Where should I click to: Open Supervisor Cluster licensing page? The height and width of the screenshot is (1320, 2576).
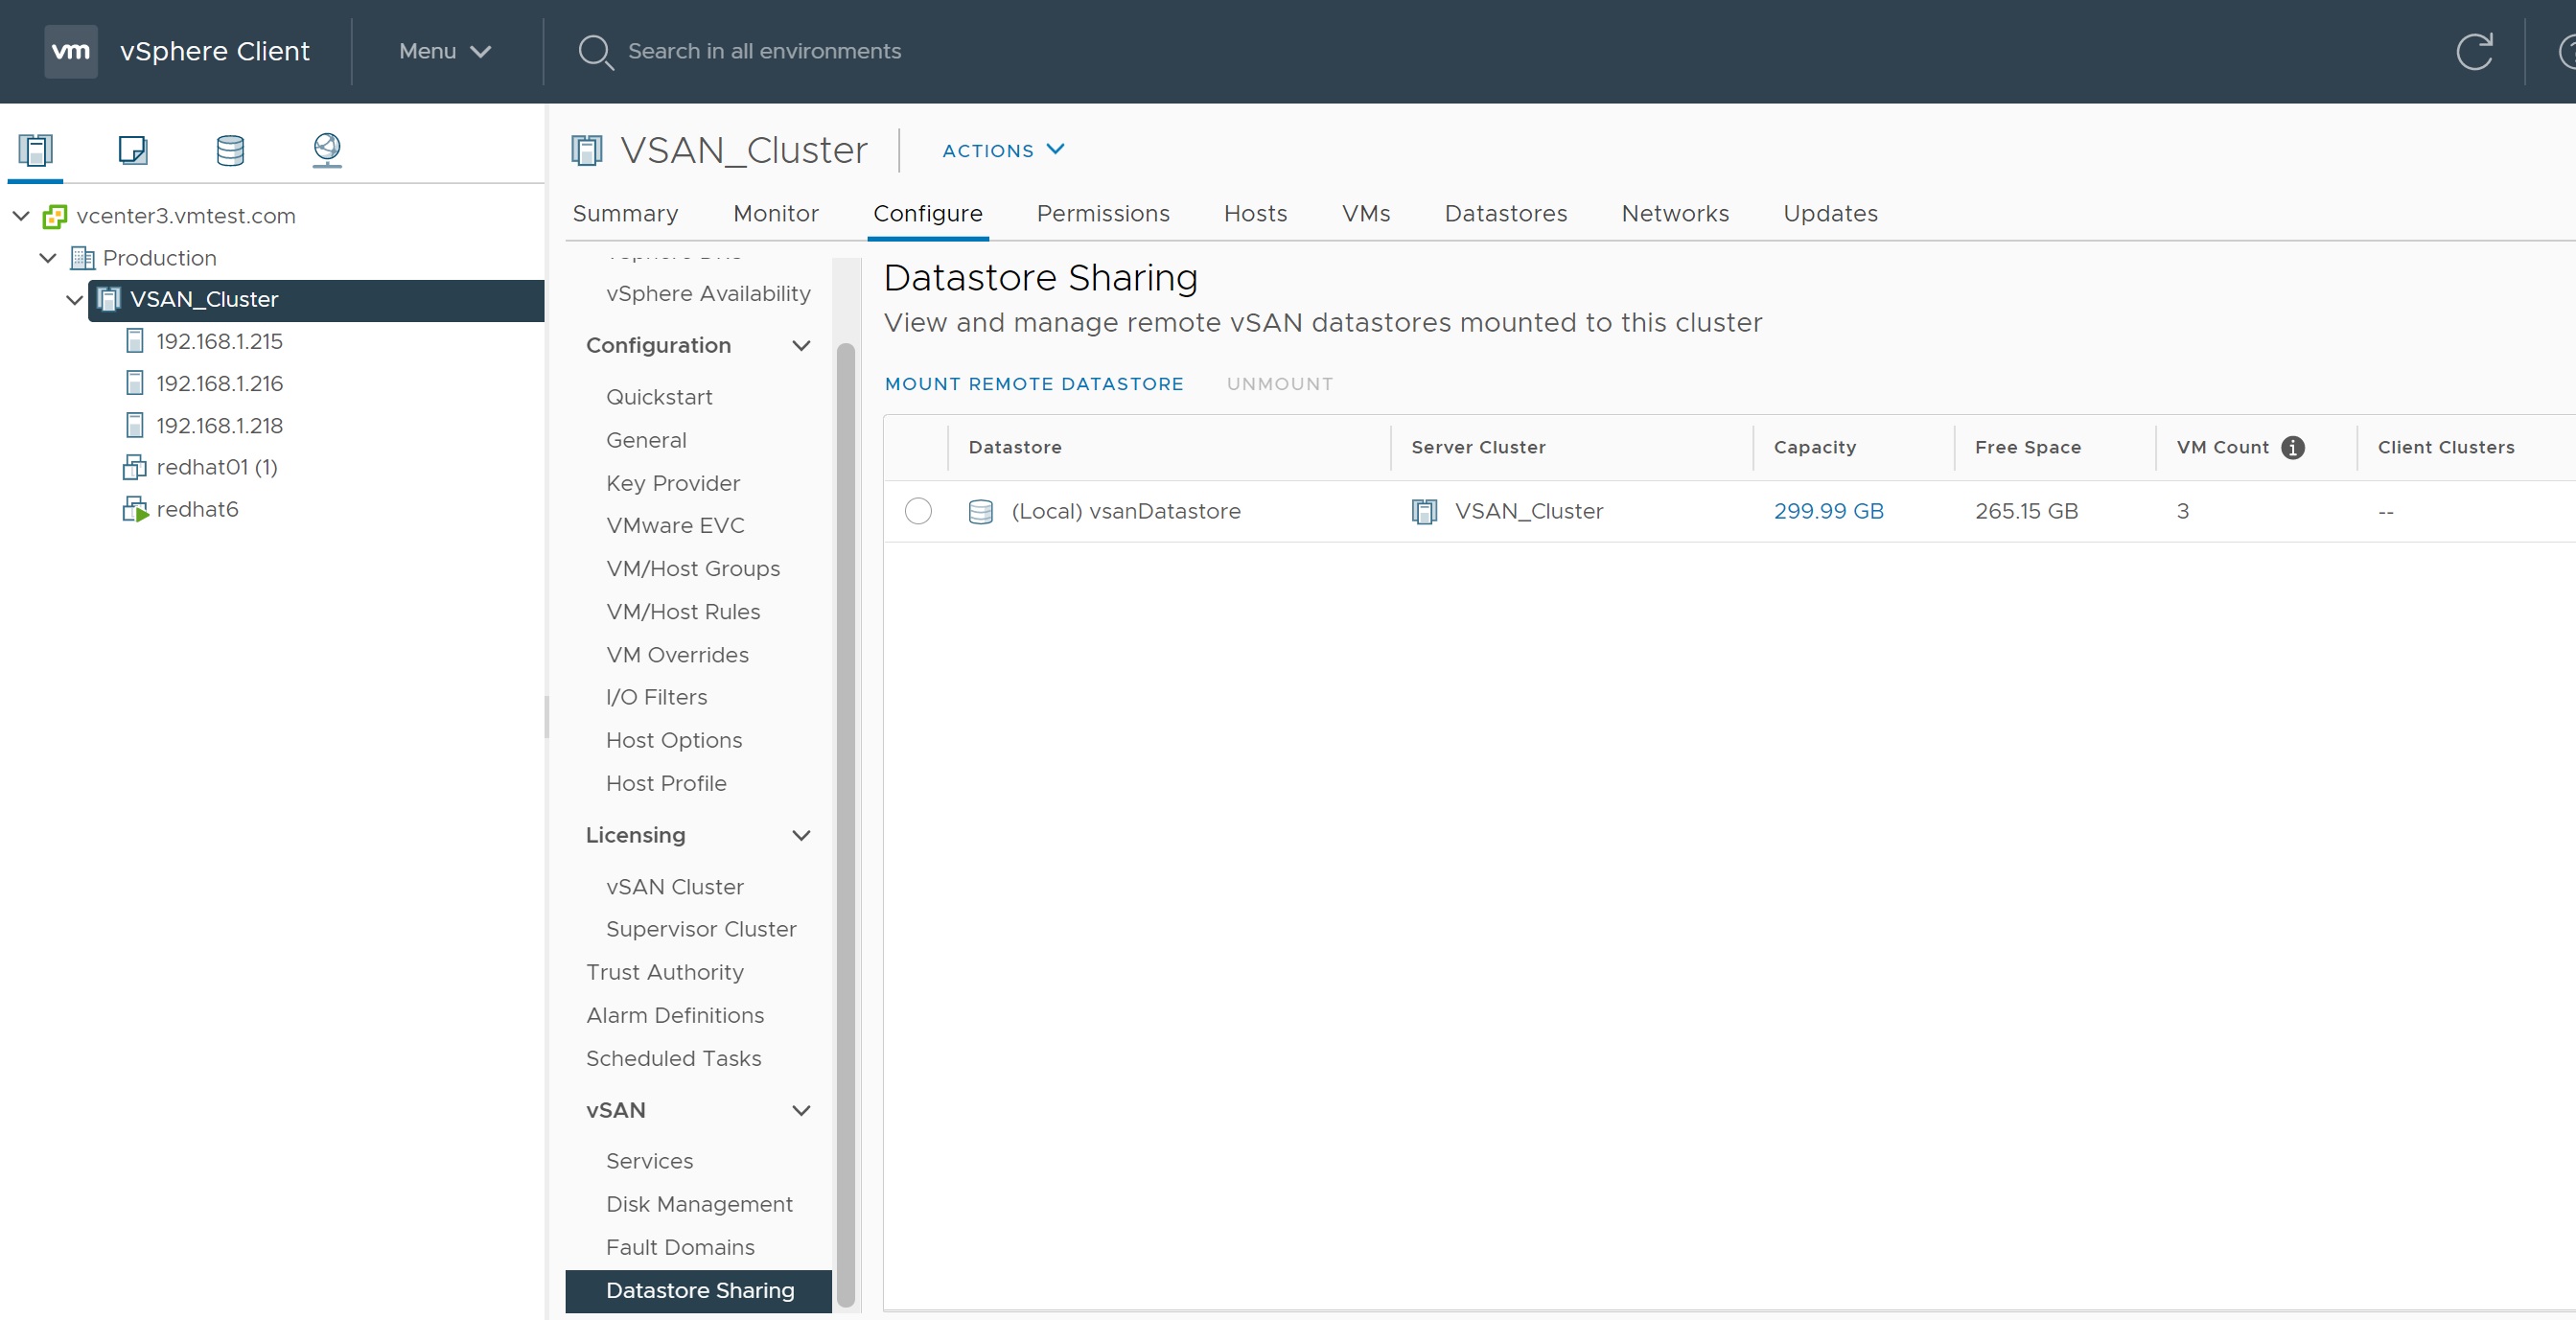[700, 929]
